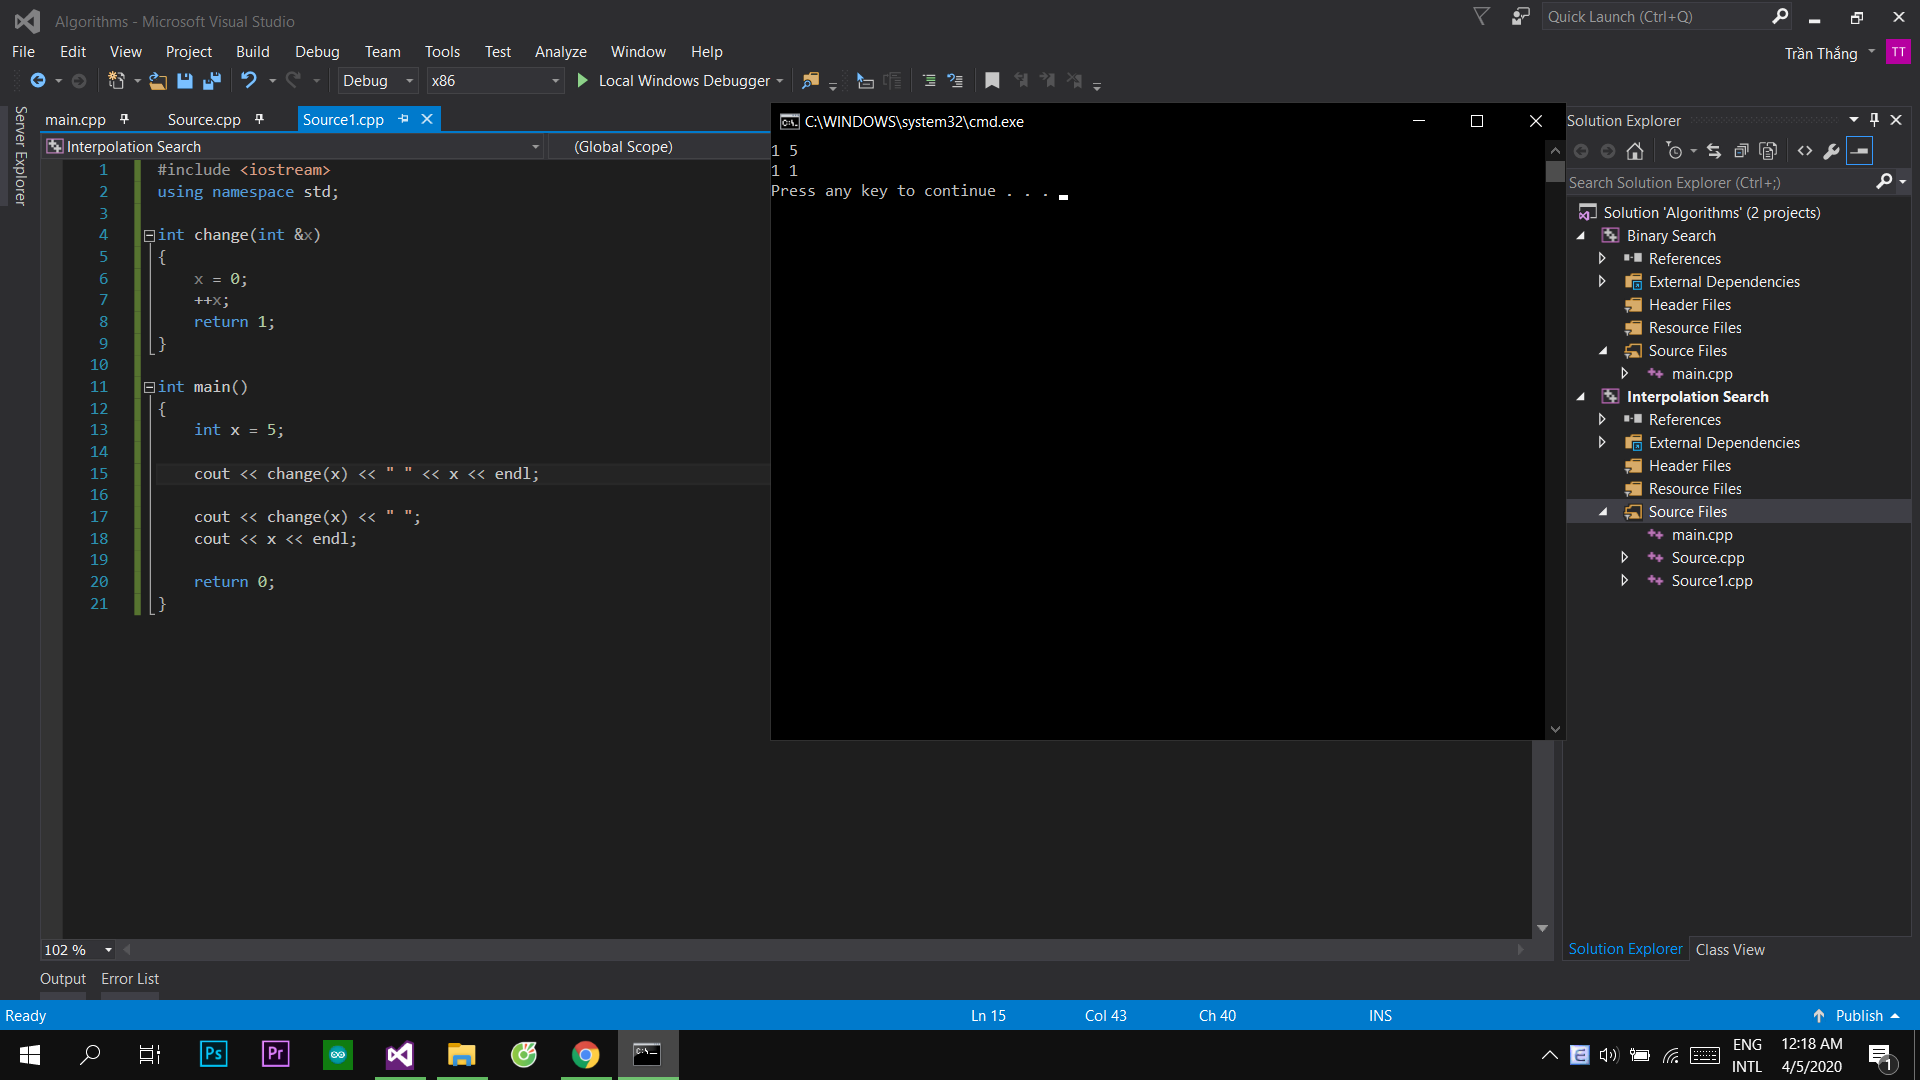The height and width of the screenshot is (1080, 1920).
Task: Click the Undo icon in toolbar
Action: tap(249, 81)
